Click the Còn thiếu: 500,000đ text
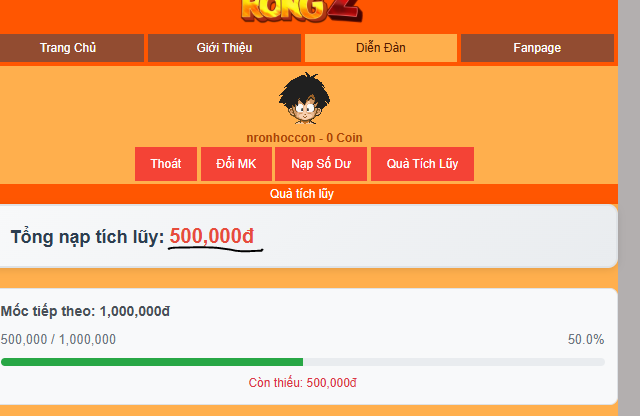 tap(302, 383)
